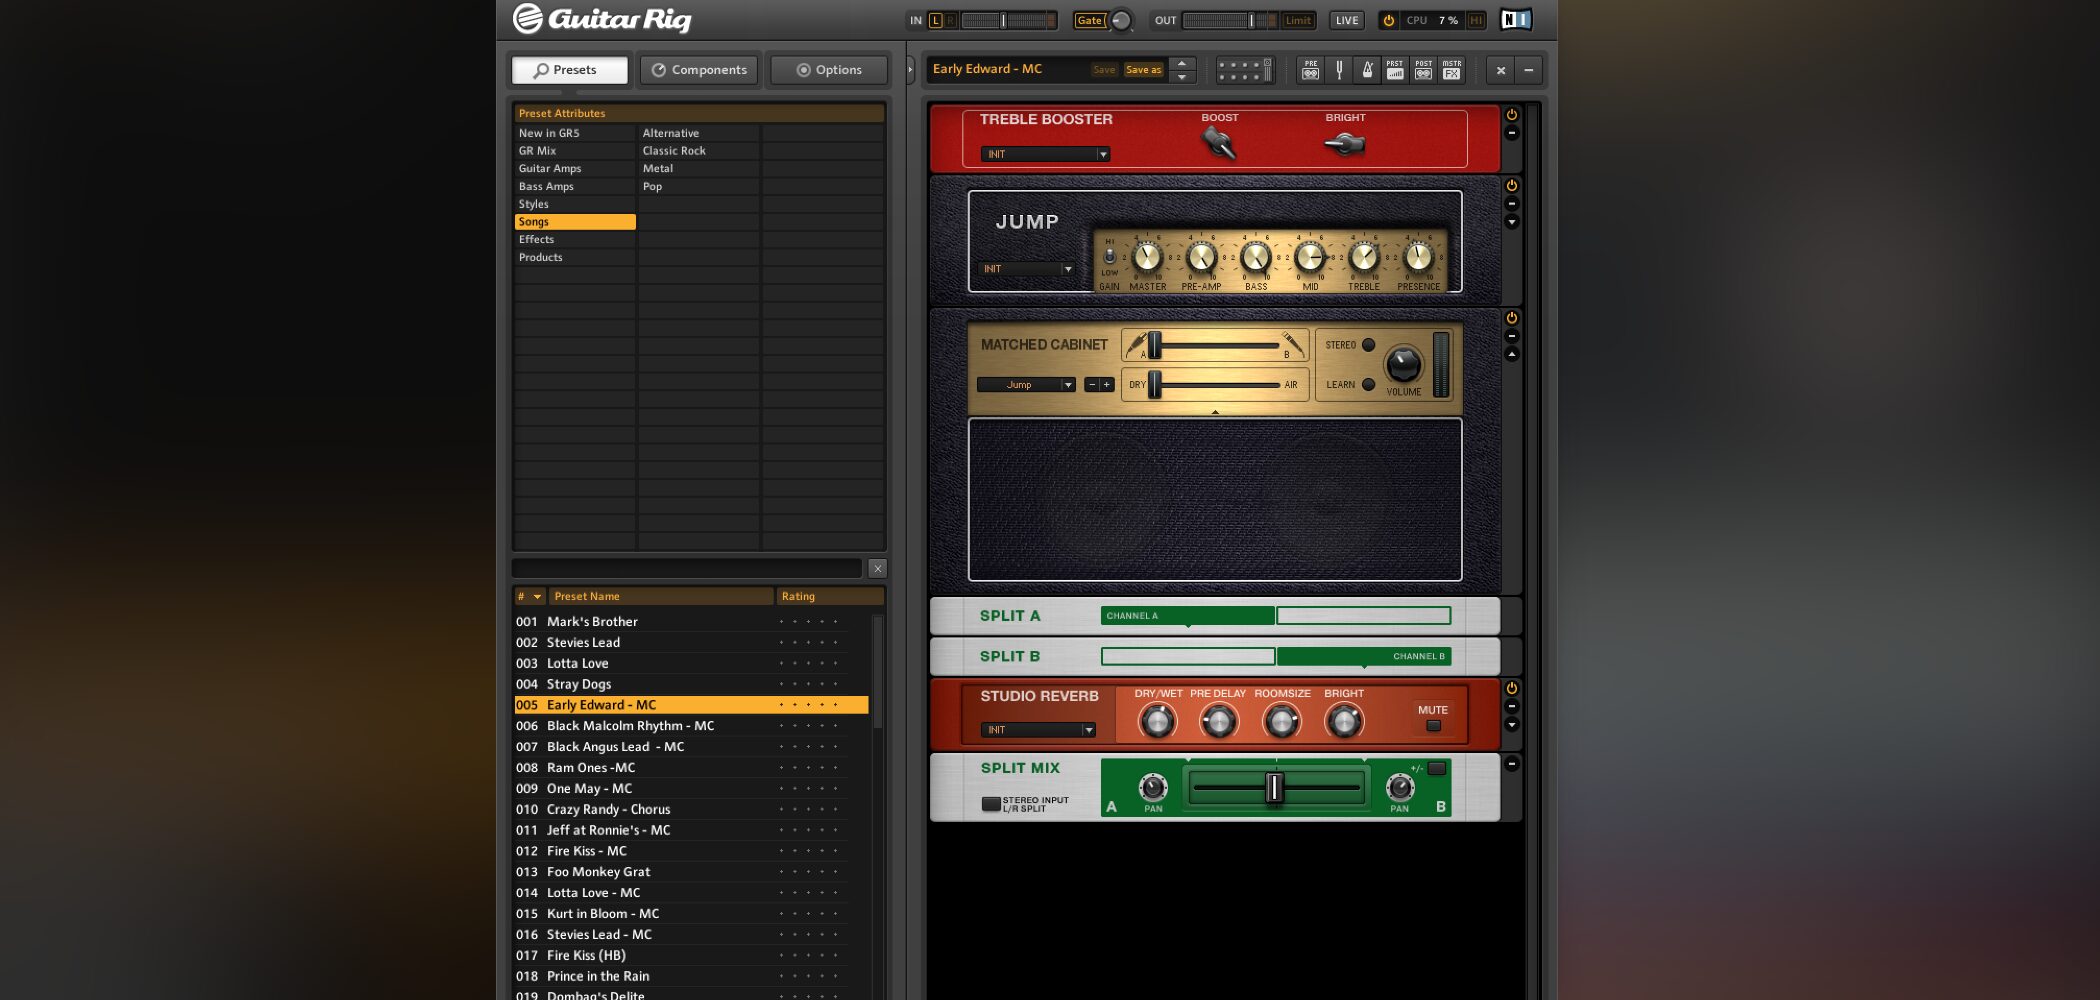The height and width of the screenshot is (1000, 2100).
Task: Select the left input channel L
Action: pos(936,20)
